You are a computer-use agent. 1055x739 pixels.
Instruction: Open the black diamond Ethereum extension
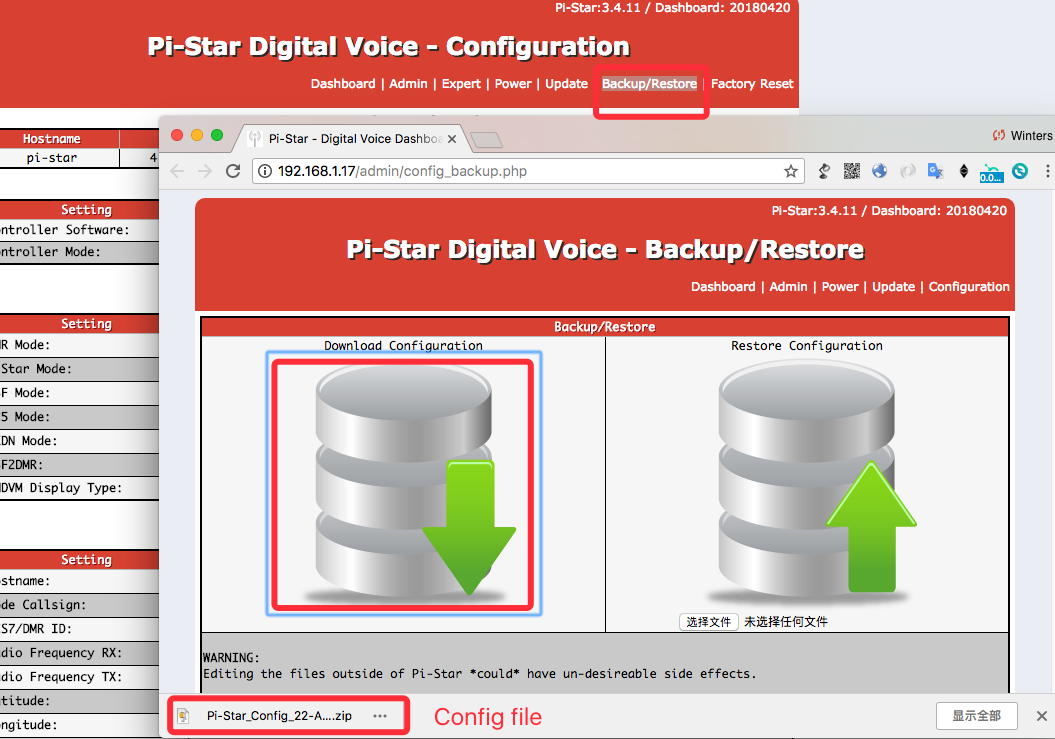pos(963,171)
